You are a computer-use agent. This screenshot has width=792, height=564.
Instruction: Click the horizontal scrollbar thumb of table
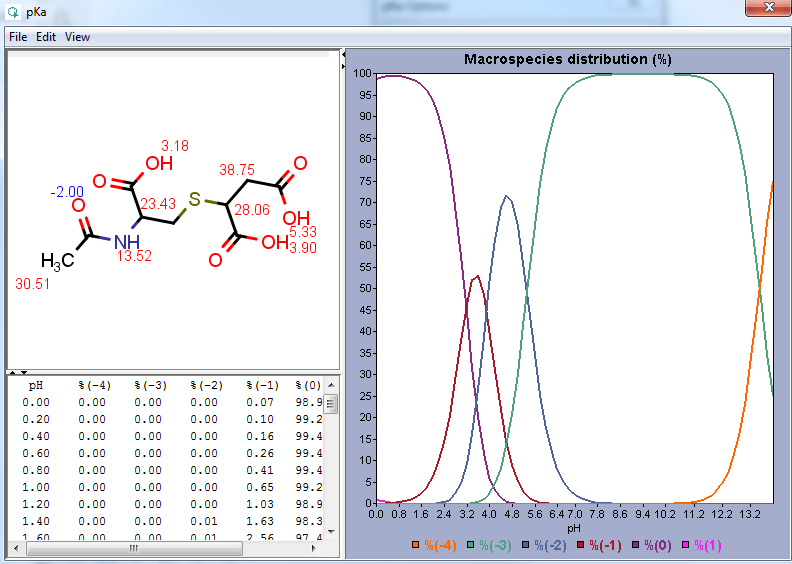pos(134,548)
